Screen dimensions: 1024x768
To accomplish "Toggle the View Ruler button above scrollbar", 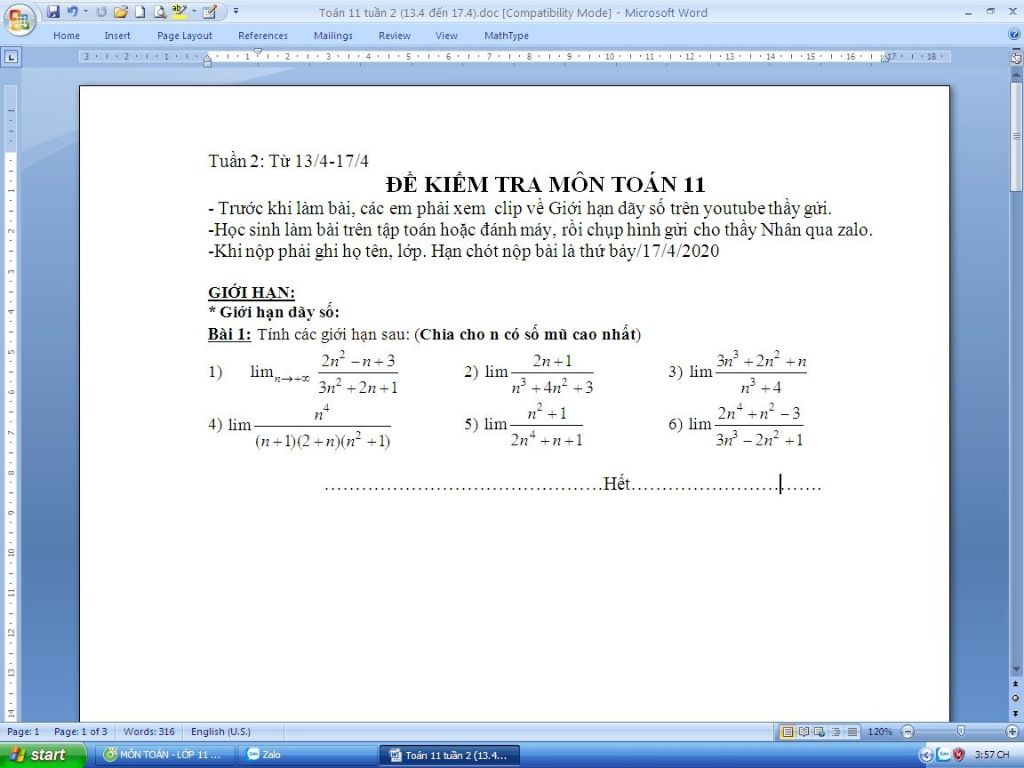I will tap(1016, 58).
